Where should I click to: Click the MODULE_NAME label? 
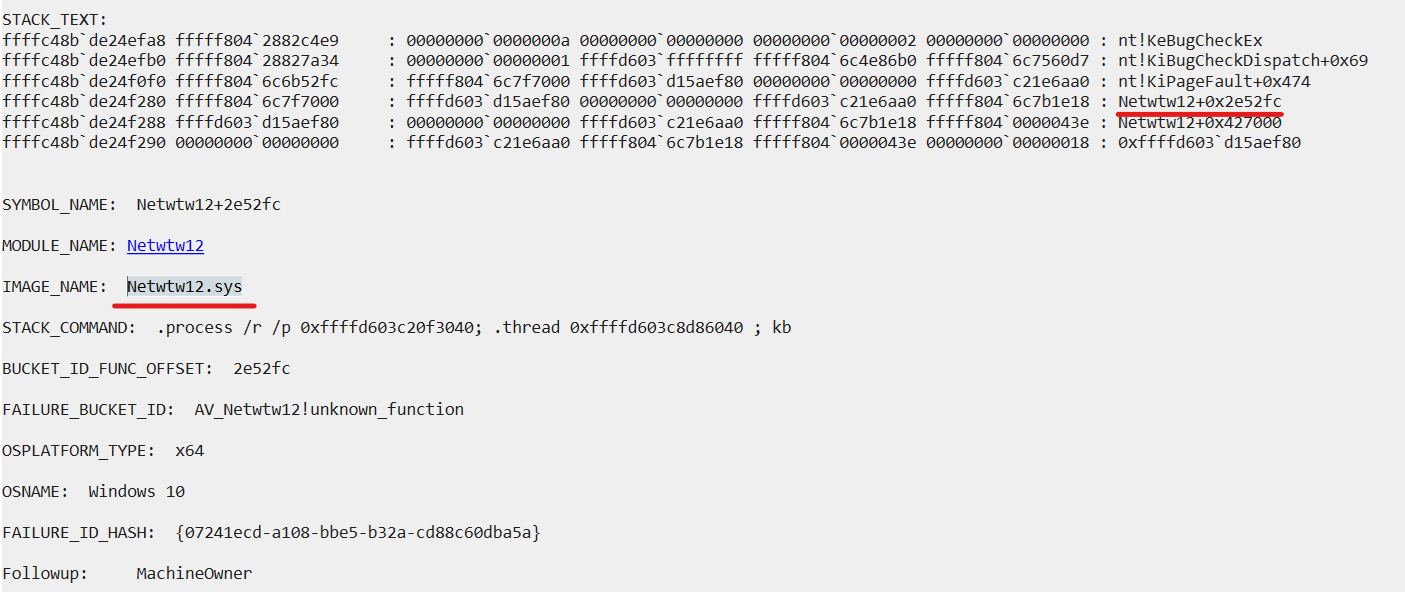55,245
